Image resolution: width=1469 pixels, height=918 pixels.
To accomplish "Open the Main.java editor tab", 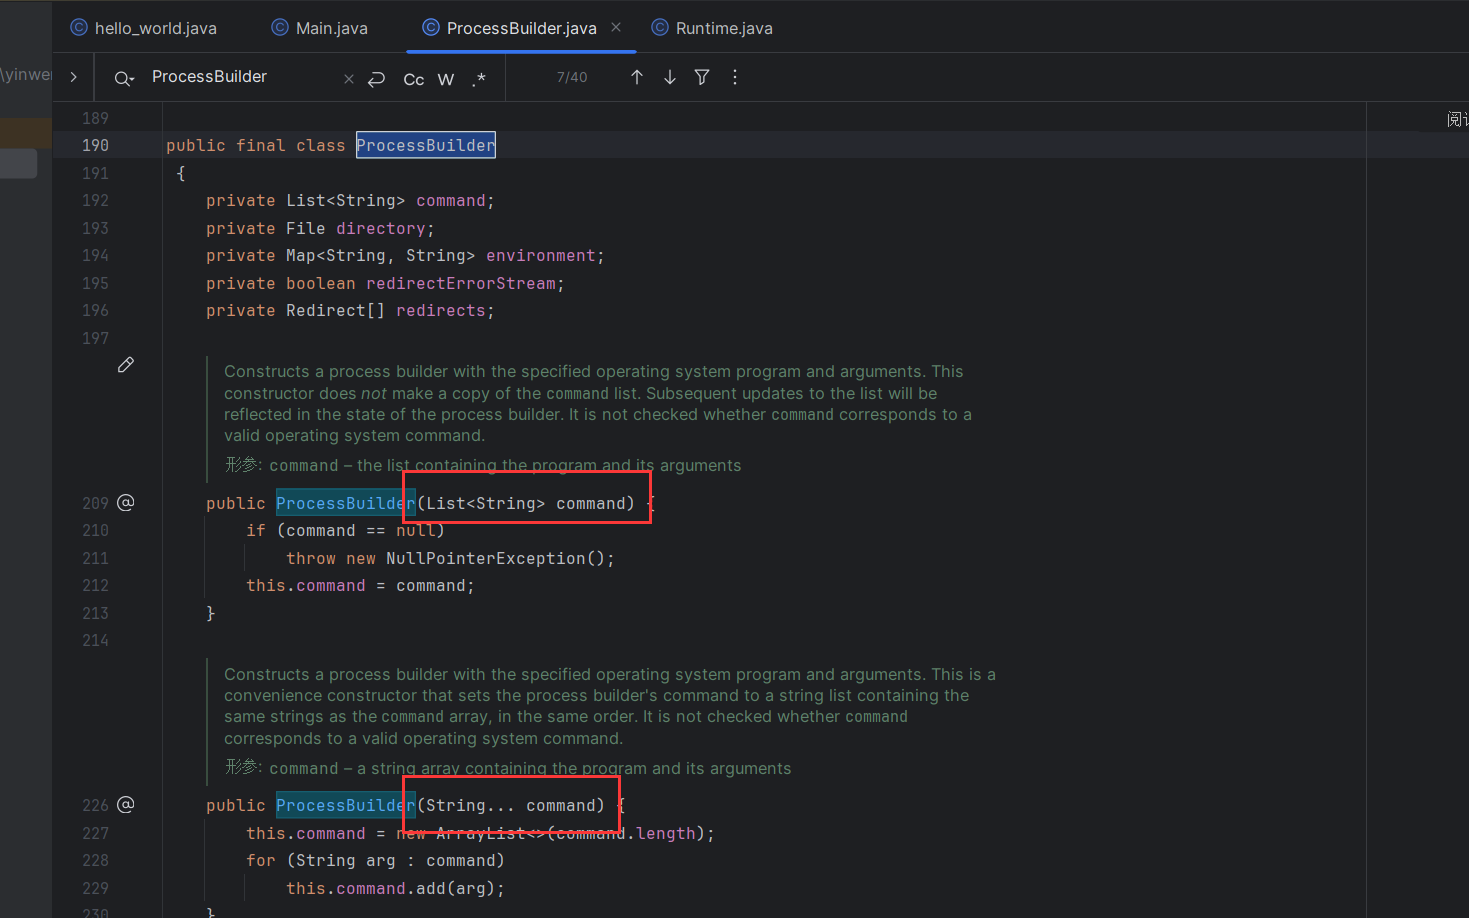I will coord(320,28).
